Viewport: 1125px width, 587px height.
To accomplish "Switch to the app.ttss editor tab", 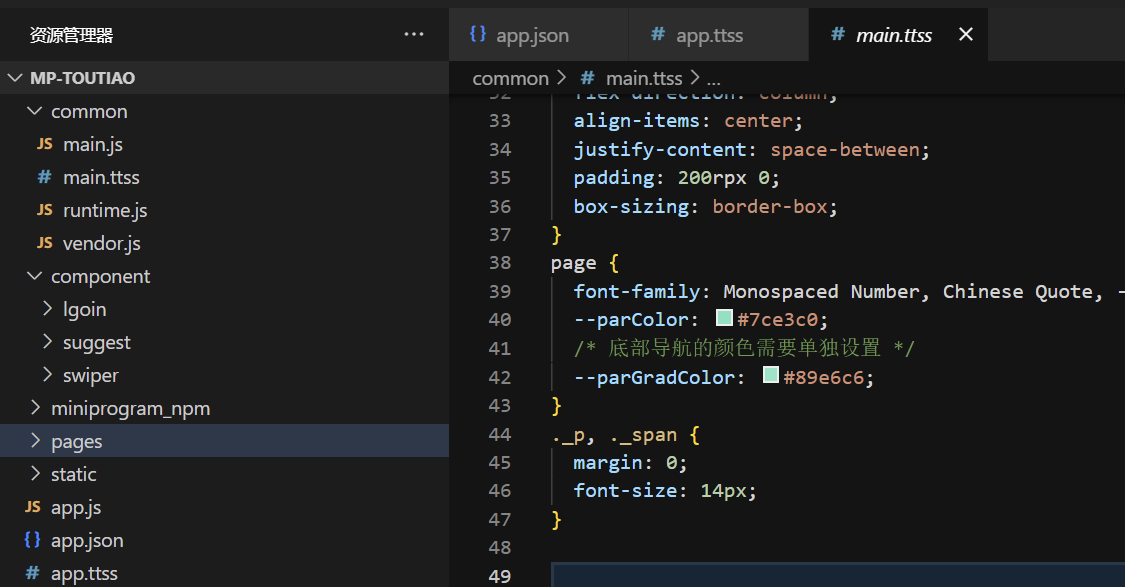I will tap(709, 35).
